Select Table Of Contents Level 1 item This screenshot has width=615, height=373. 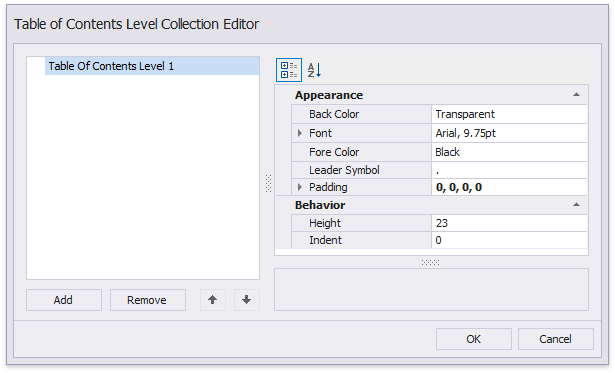[152, 66]
